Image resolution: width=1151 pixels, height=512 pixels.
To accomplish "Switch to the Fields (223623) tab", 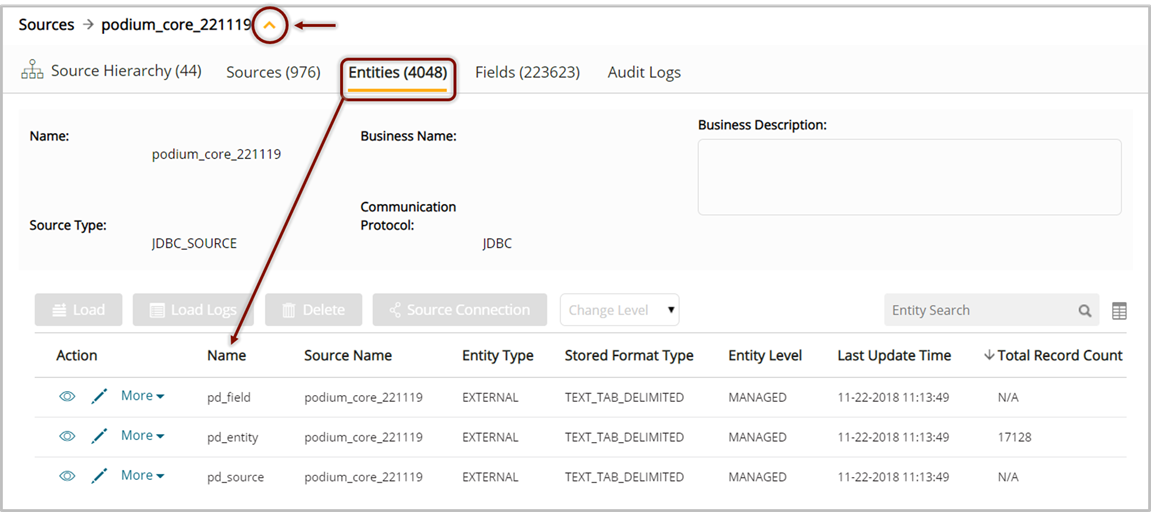I will click(527, 72).
